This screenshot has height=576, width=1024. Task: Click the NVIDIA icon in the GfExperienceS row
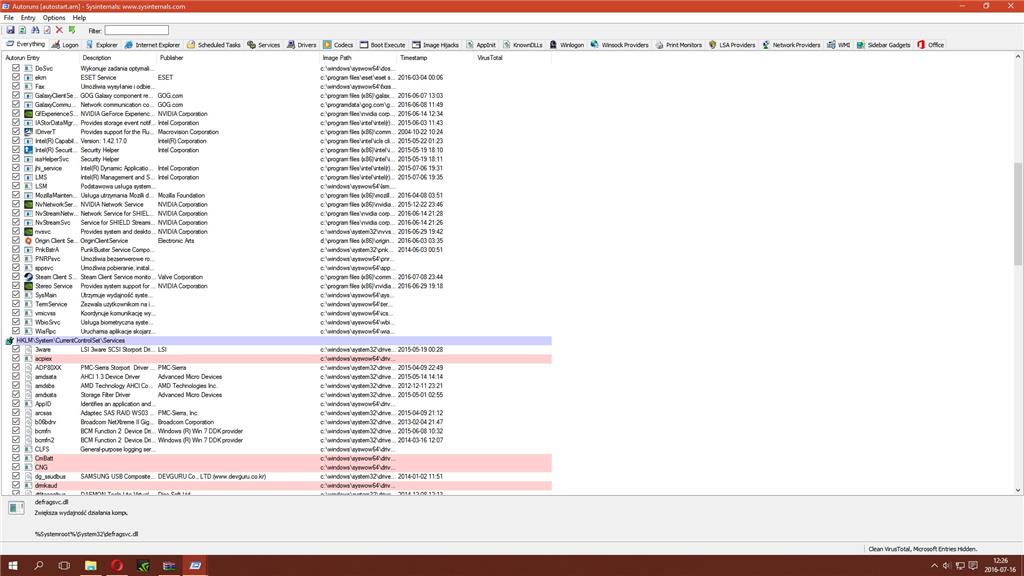click(28, 114)
